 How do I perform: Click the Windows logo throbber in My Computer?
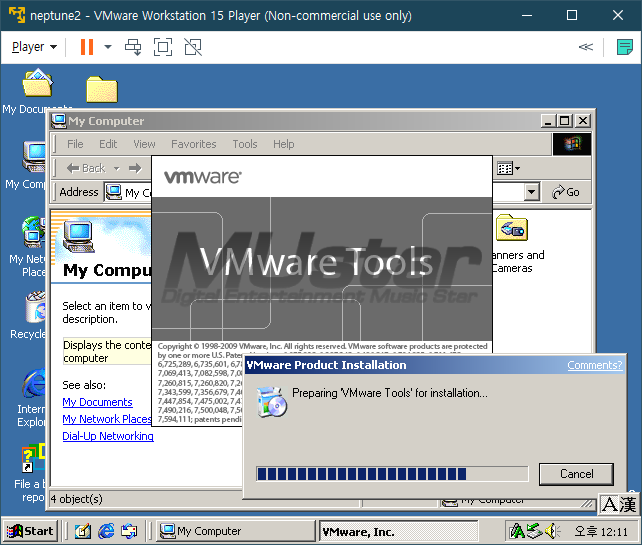pyautogui.click(x=572, y=144)
